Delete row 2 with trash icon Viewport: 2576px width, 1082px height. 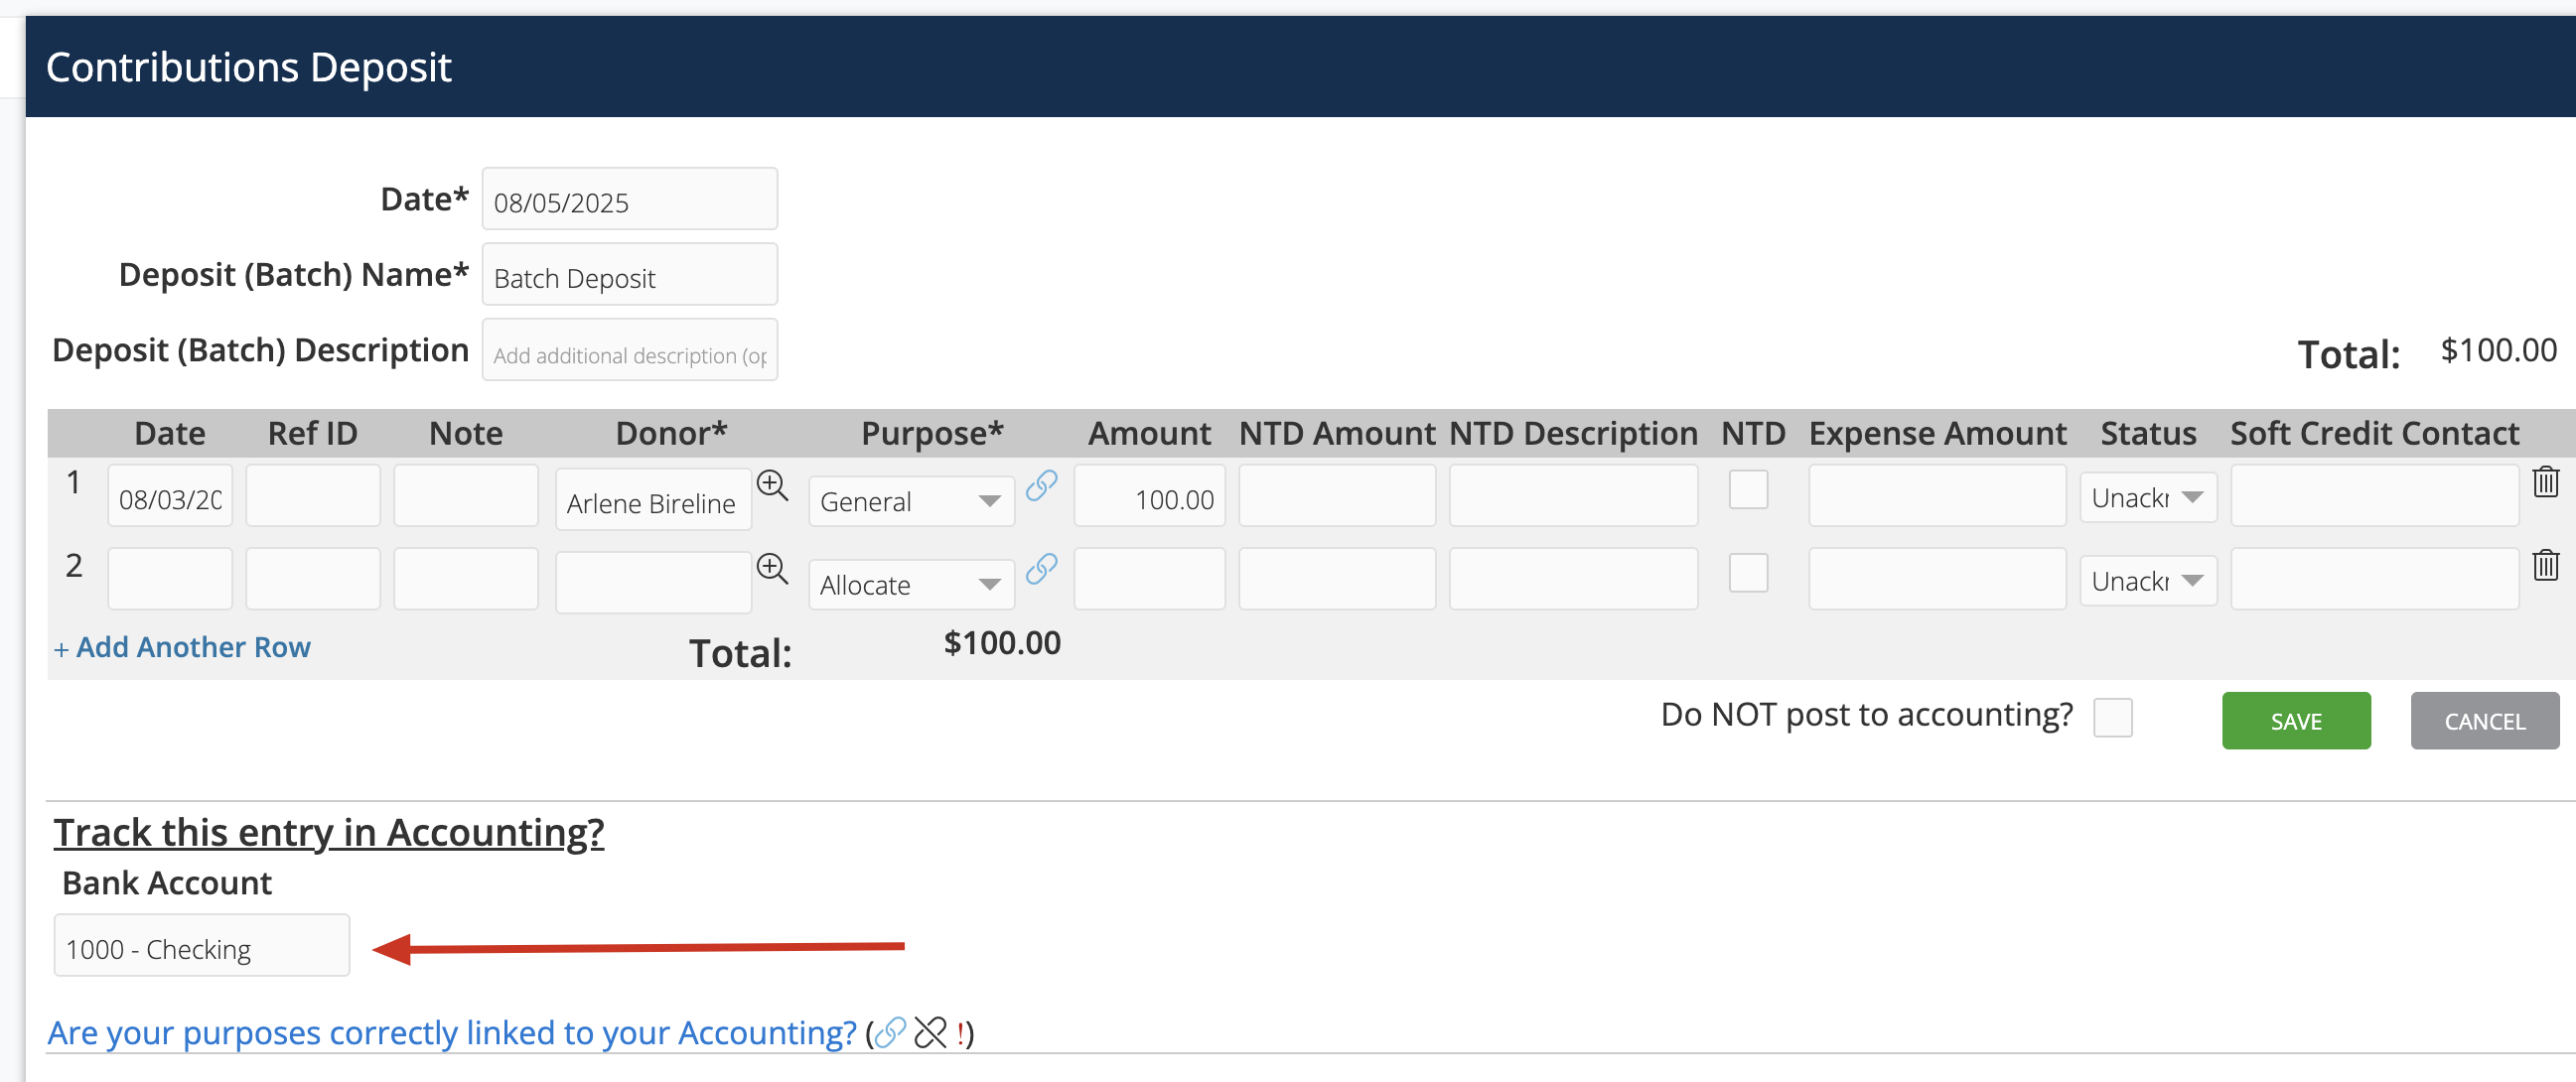[x=2545, y=565]
